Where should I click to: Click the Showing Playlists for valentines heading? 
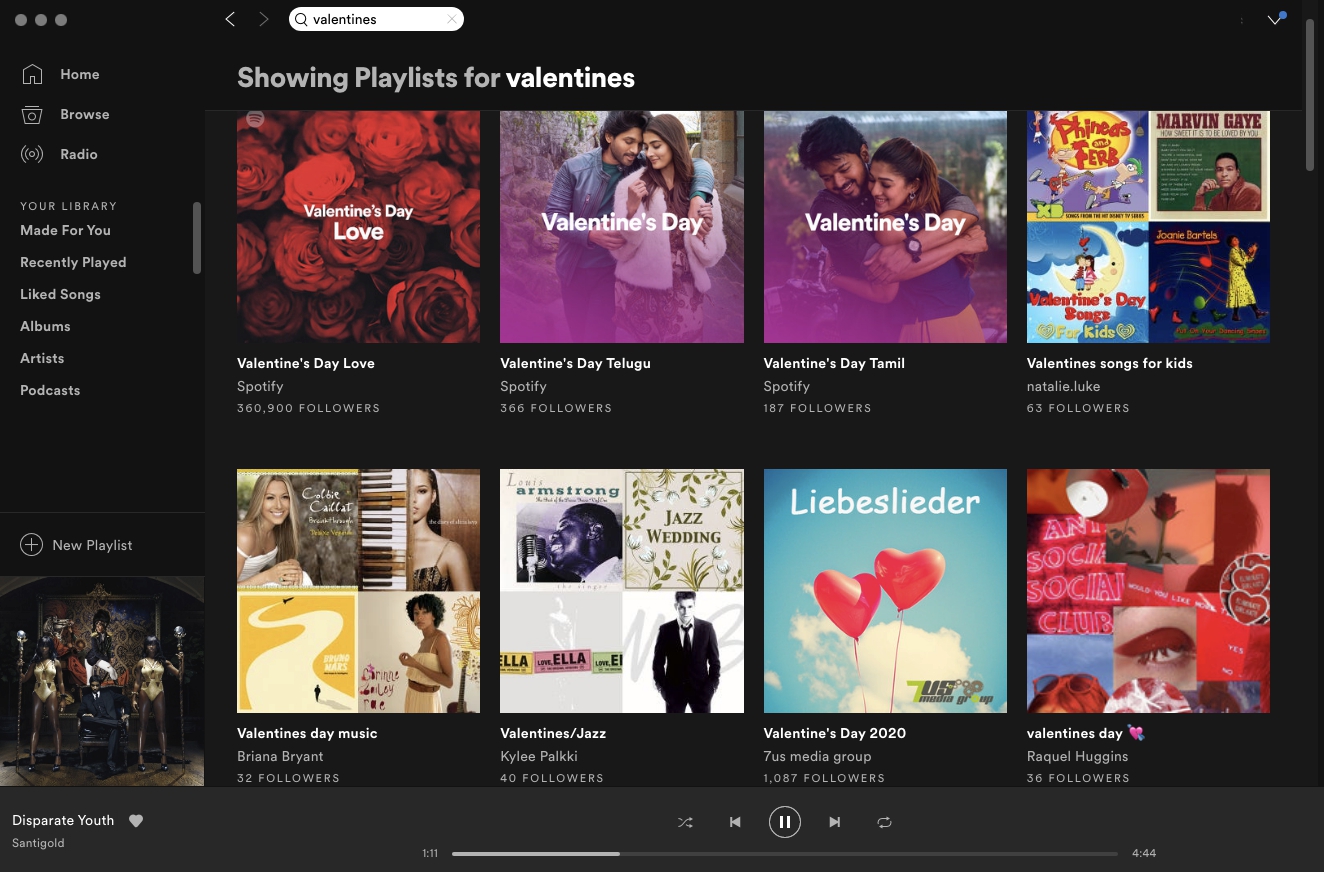click(436, 78)
